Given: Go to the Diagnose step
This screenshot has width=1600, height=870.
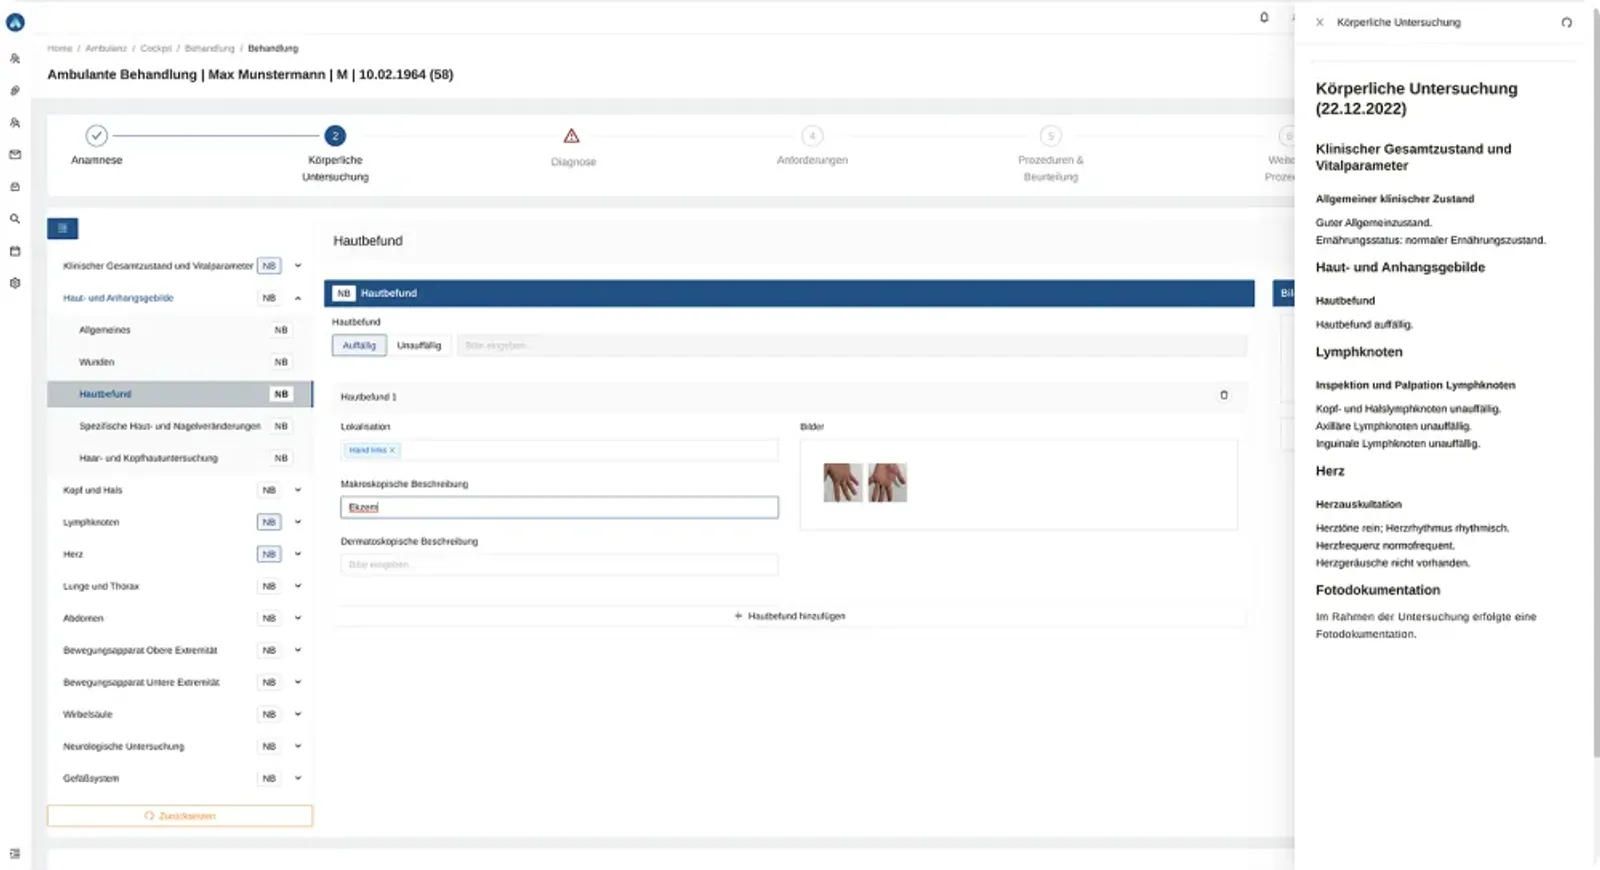Looking at the screenshot, I should (x=572, y=146).
